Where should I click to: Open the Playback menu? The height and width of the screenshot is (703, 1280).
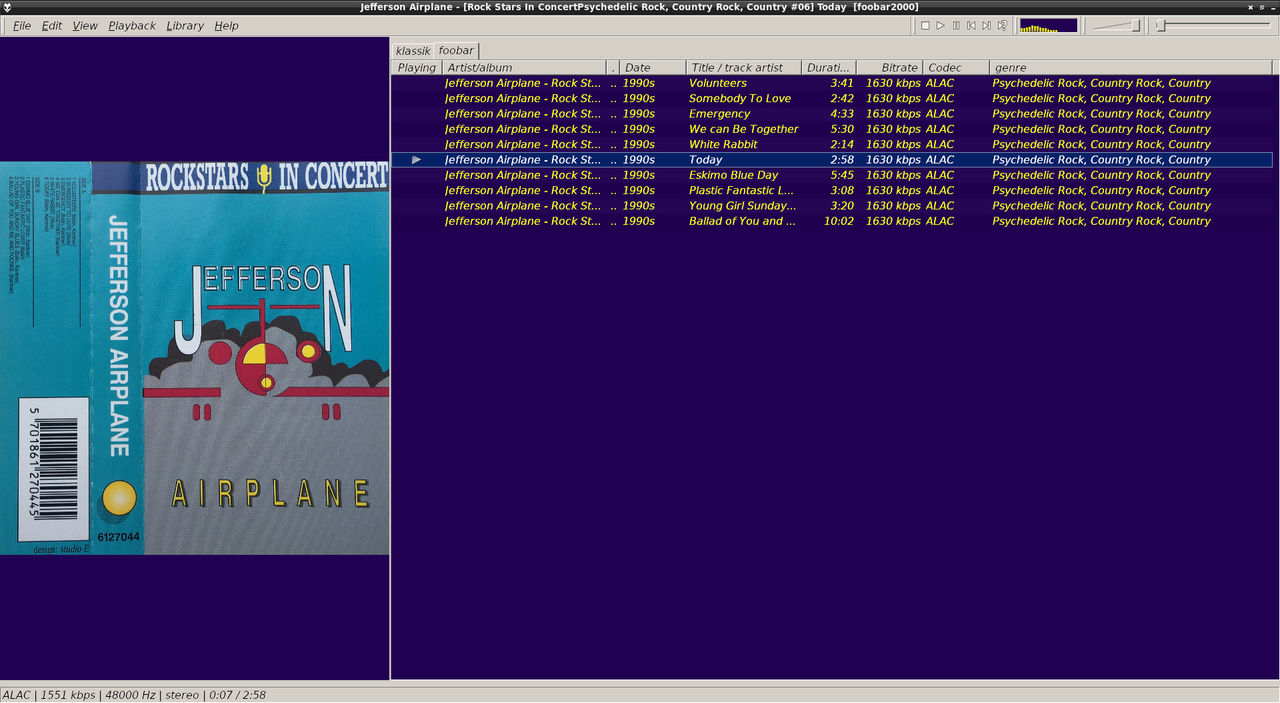(x=132, y=25)
